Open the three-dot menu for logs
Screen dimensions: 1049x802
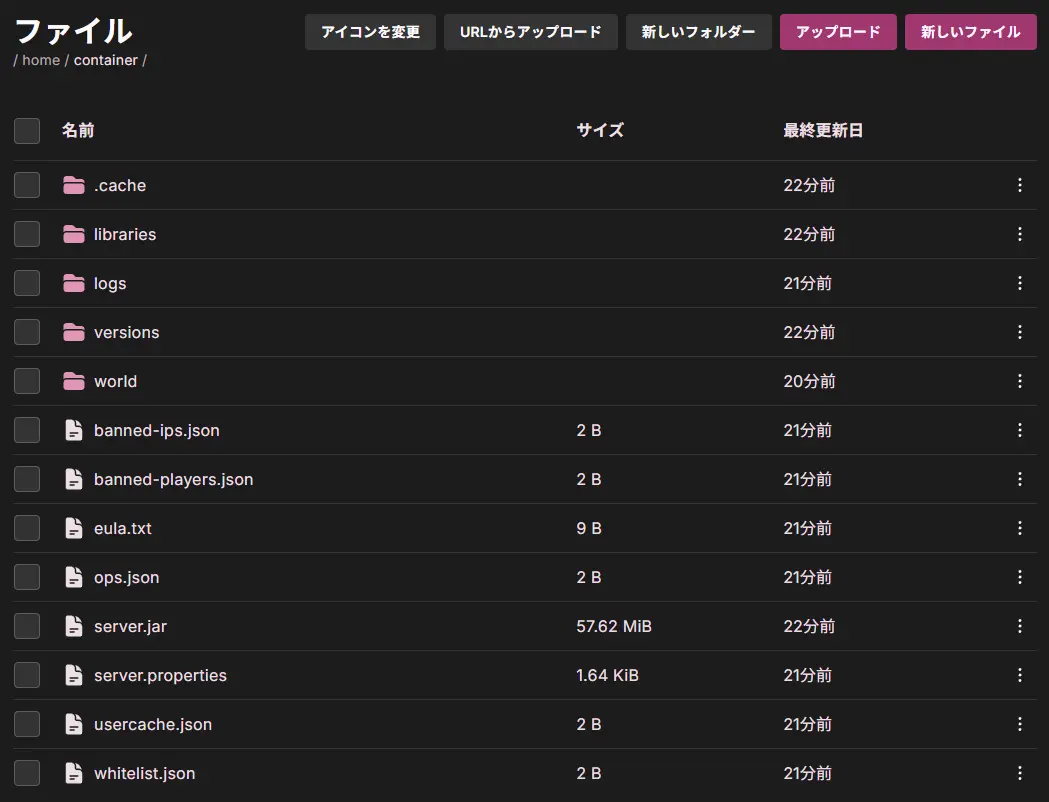tap(1020, 283)
